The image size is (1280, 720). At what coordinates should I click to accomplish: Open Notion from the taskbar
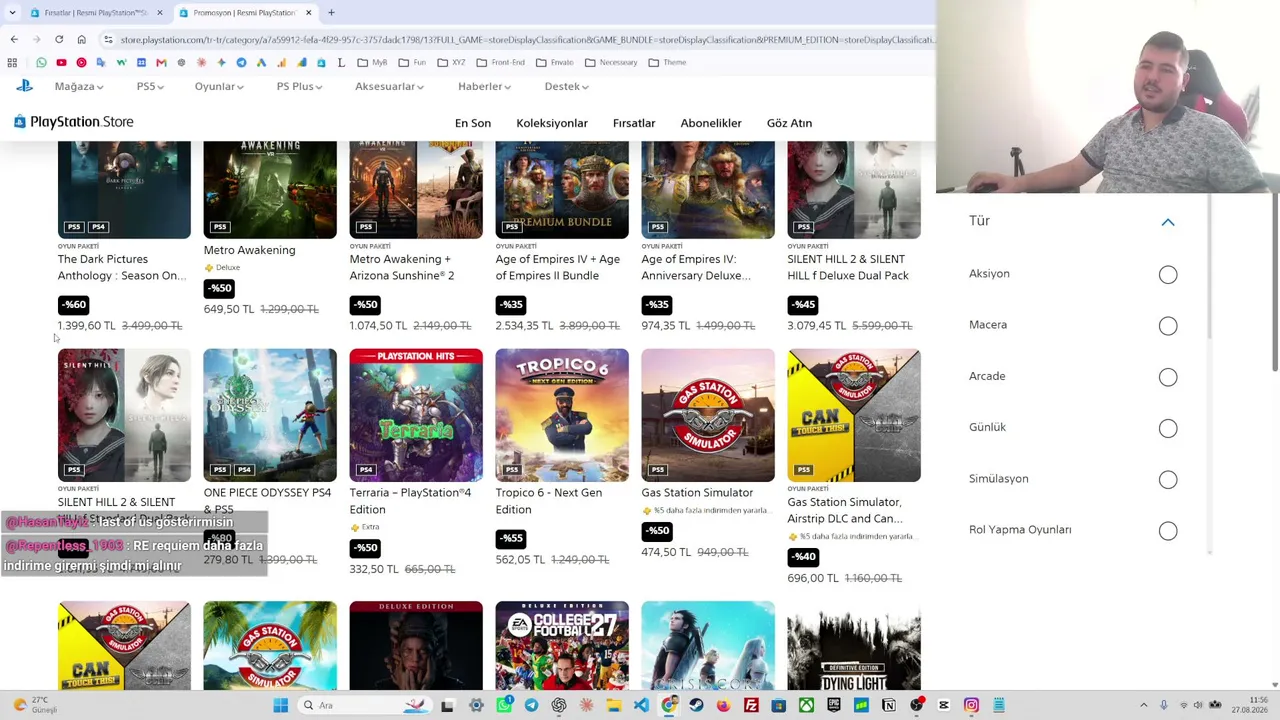pyautogui.click(x=888, y=705)
